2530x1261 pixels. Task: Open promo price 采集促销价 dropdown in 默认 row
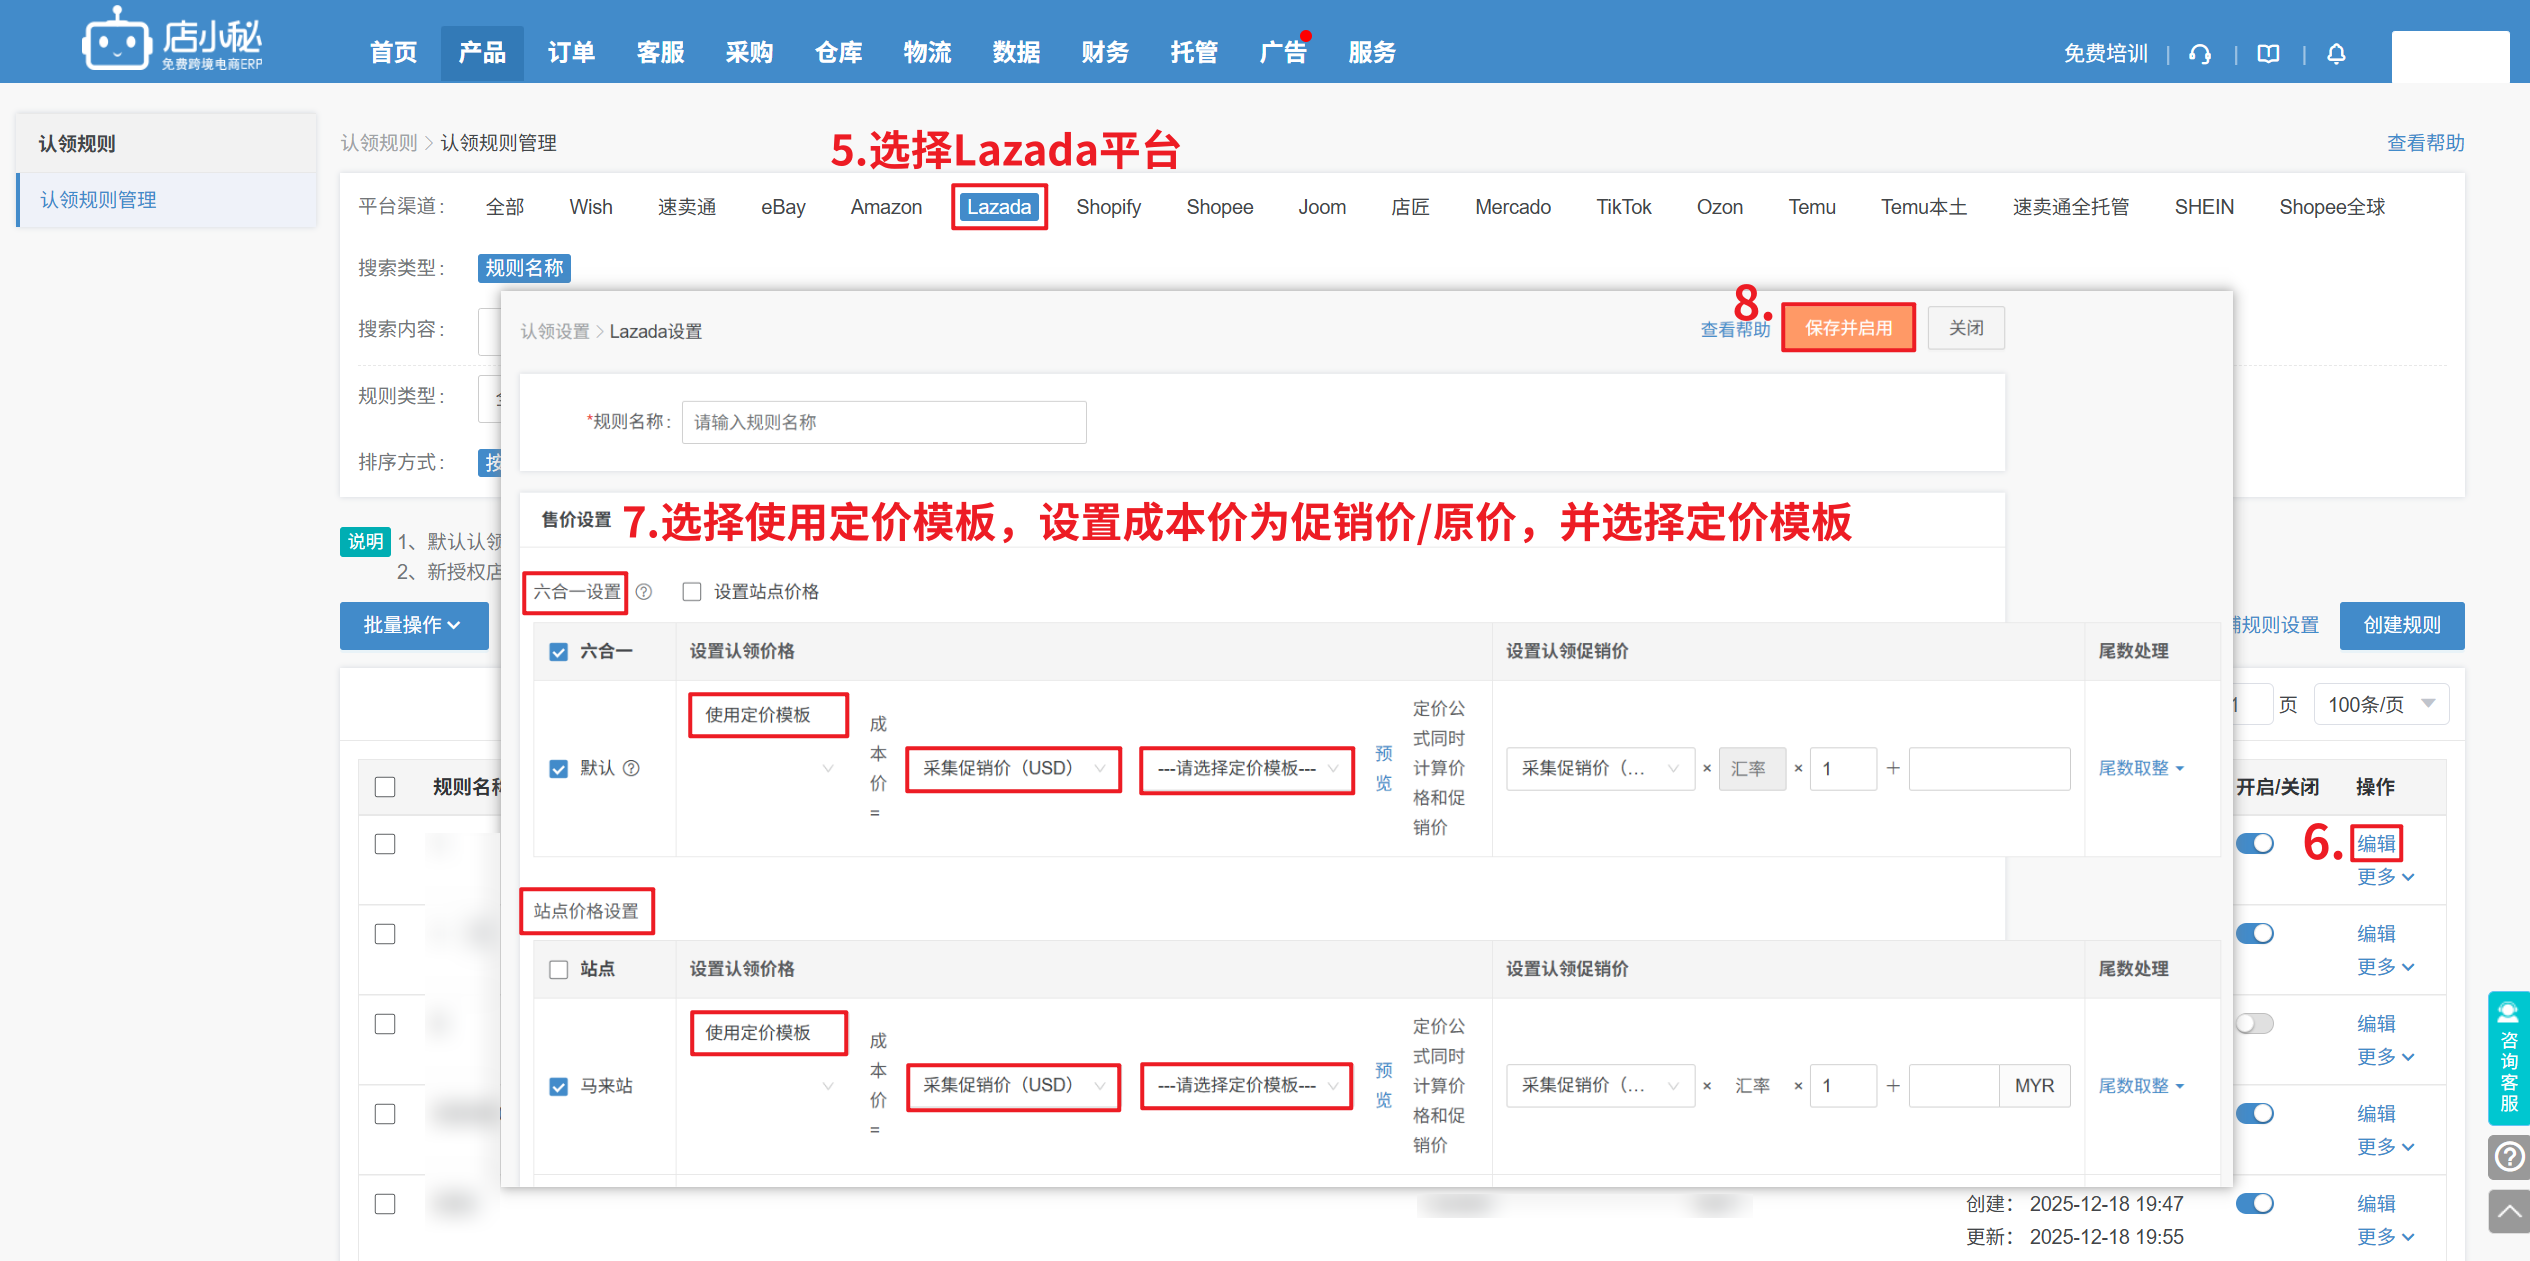[1600, 768]
